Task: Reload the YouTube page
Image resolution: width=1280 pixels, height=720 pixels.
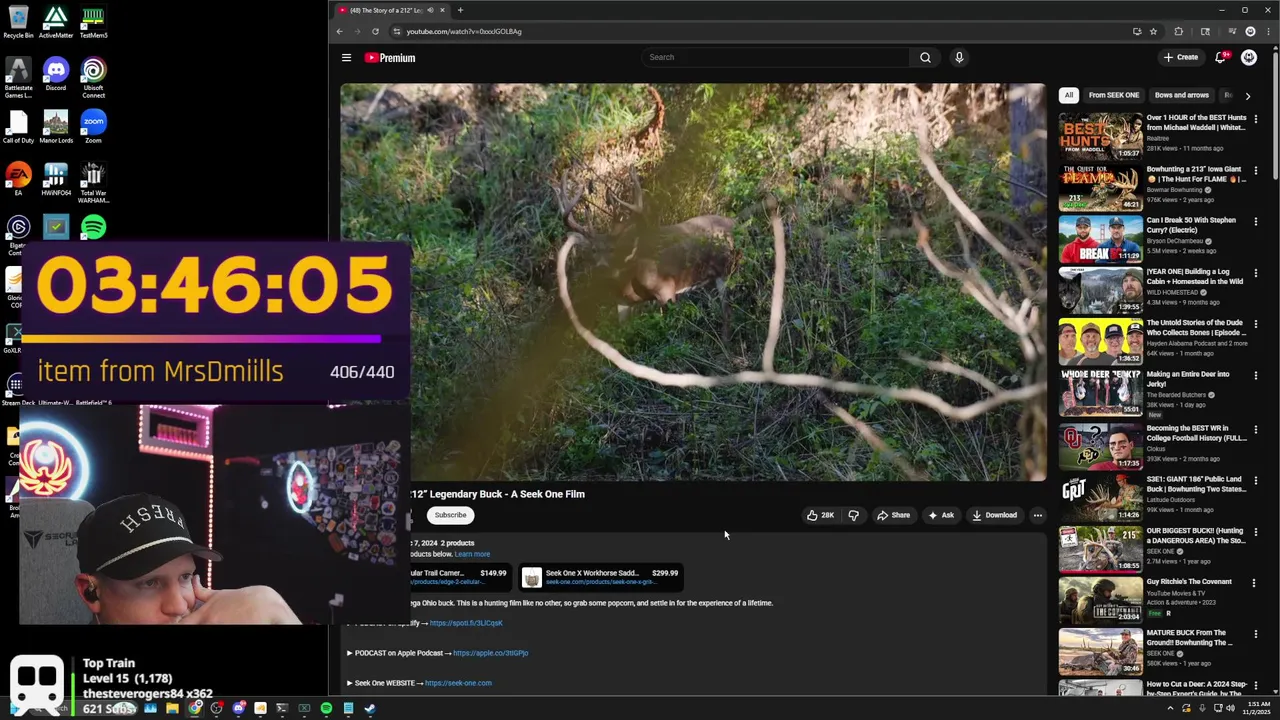Action: point(375,31)
